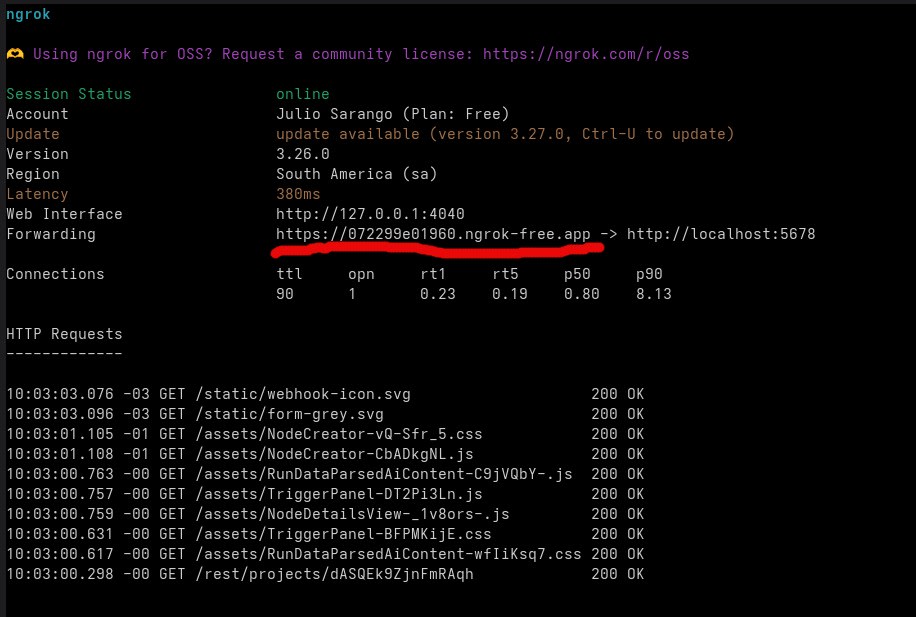Select the p50 value 0.80

581,294
